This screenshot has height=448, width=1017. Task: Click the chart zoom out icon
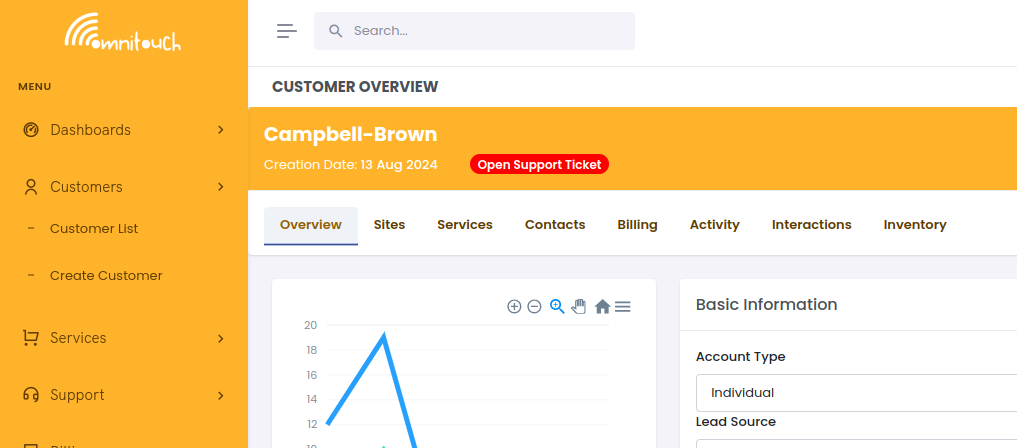(x=534, y=307)
